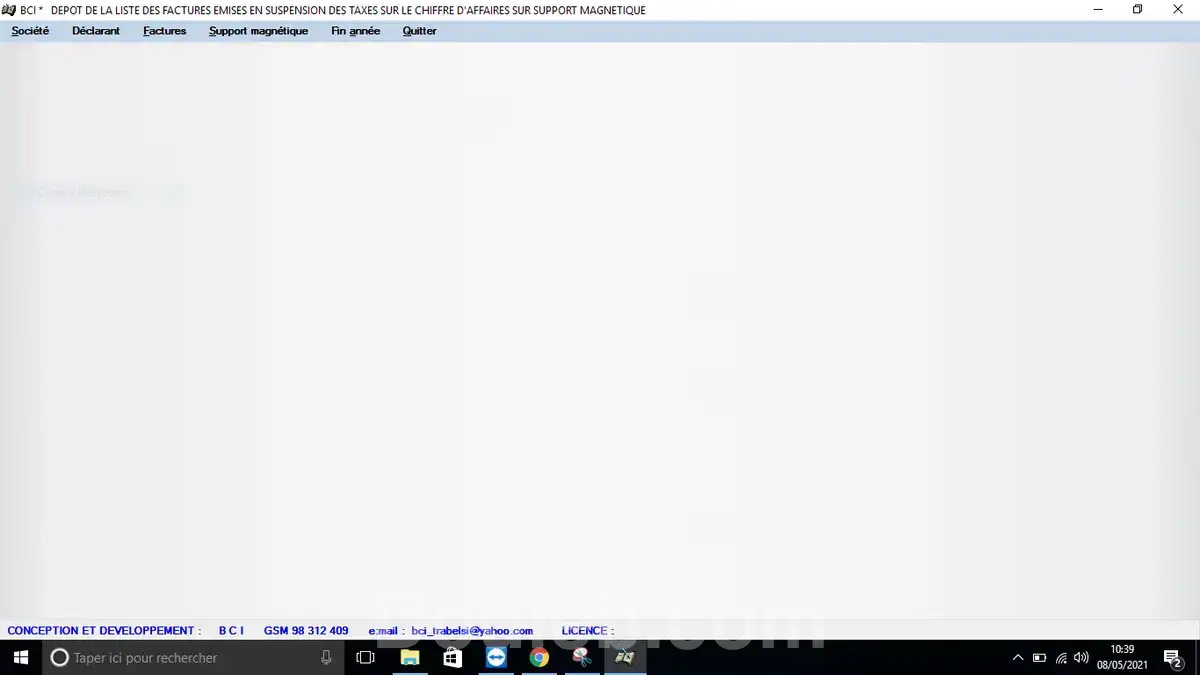Open the Déclarant menu

(96, 31)
